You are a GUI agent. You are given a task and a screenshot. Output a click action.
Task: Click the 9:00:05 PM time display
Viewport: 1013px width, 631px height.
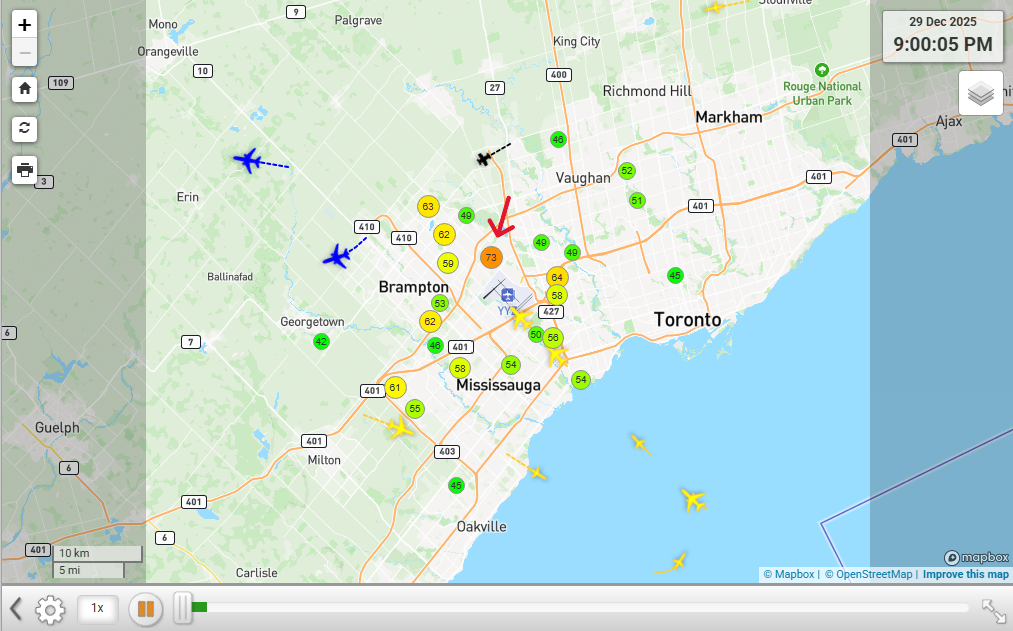point(942,44)
